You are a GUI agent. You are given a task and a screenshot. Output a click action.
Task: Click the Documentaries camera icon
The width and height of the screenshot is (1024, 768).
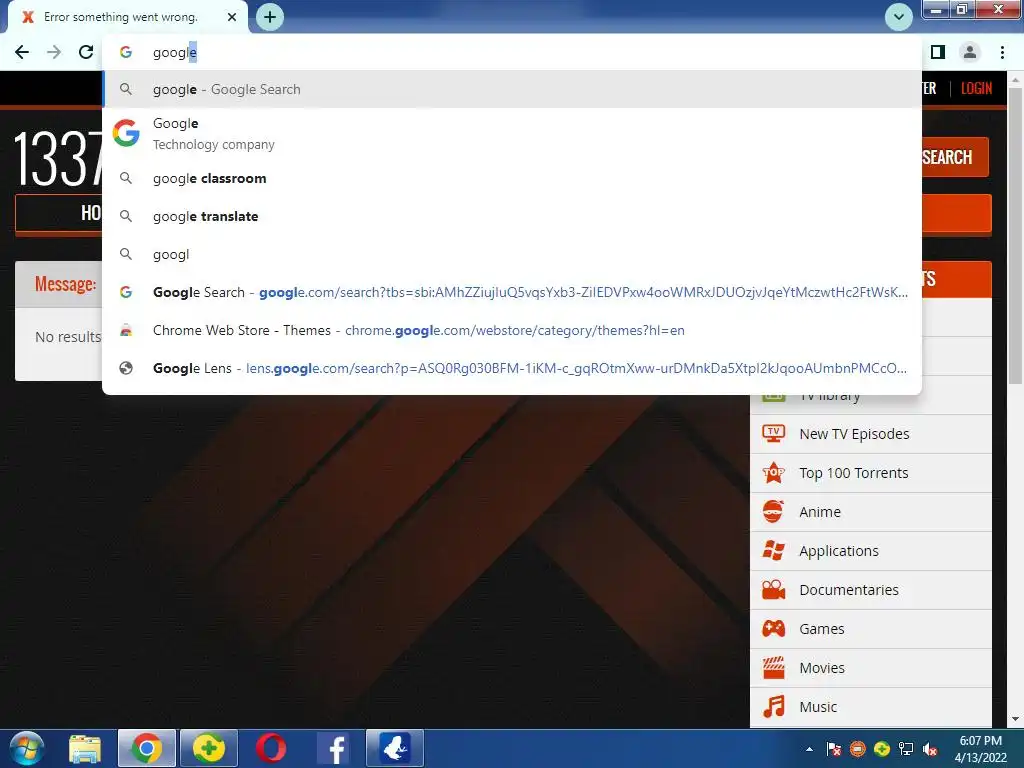pyautogui.click(x=773, y=590)
